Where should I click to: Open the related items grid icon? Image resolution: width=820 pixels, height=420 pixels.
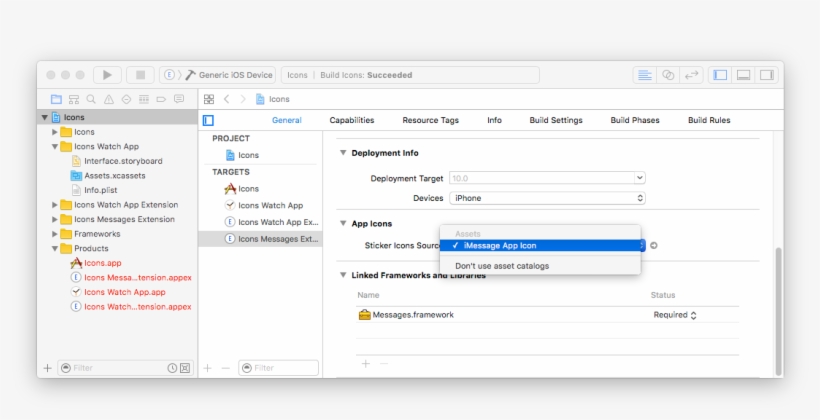tap(209, 99)
